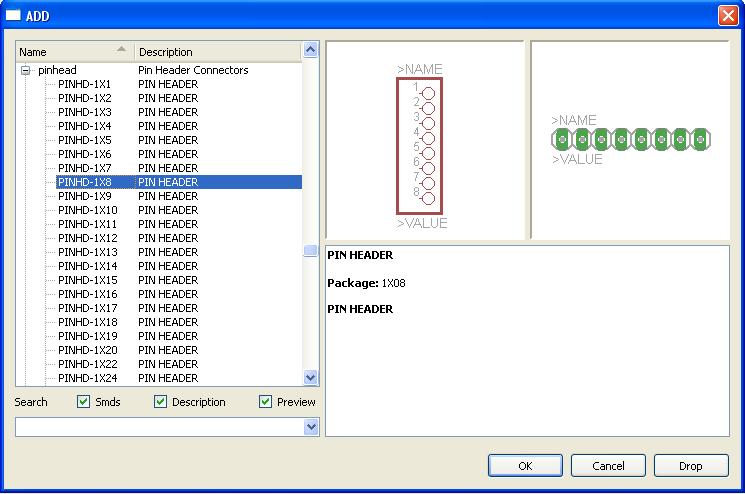
Task: Select the PINHD-1X17 entry
Action: click(87, 308)
